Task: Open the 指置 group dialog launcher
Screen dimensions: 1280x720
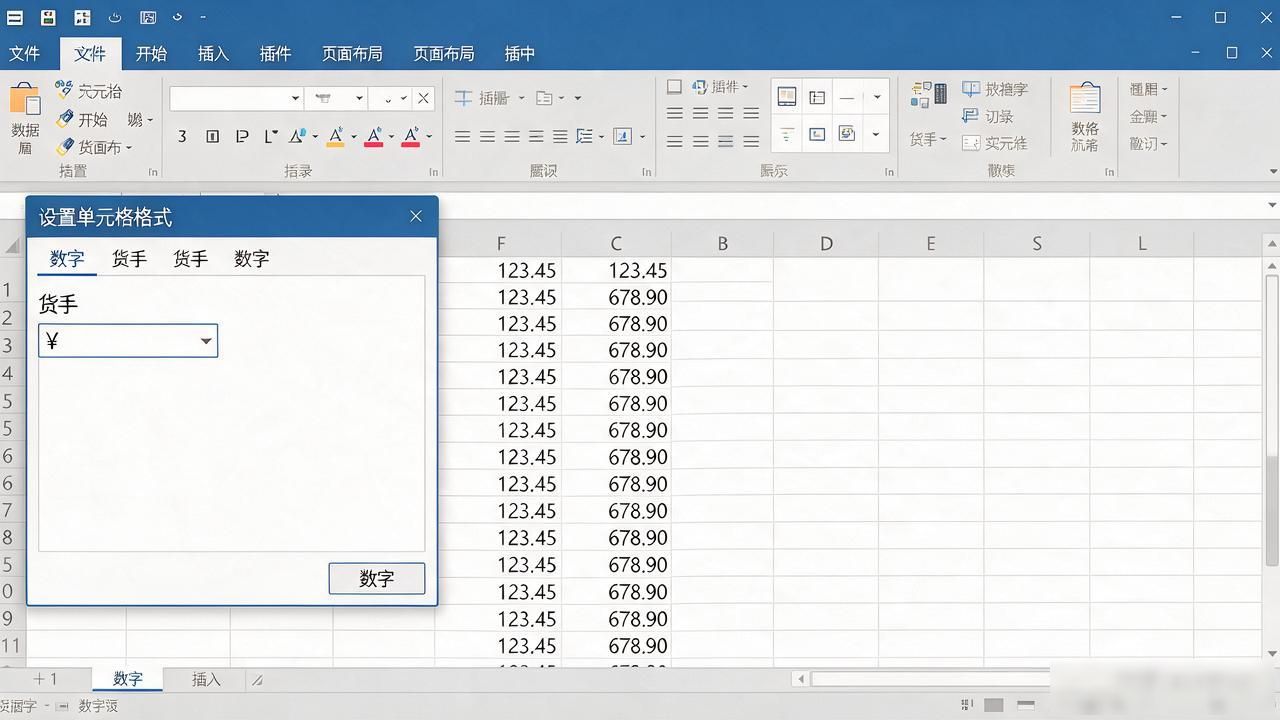Action: (153, 172)
